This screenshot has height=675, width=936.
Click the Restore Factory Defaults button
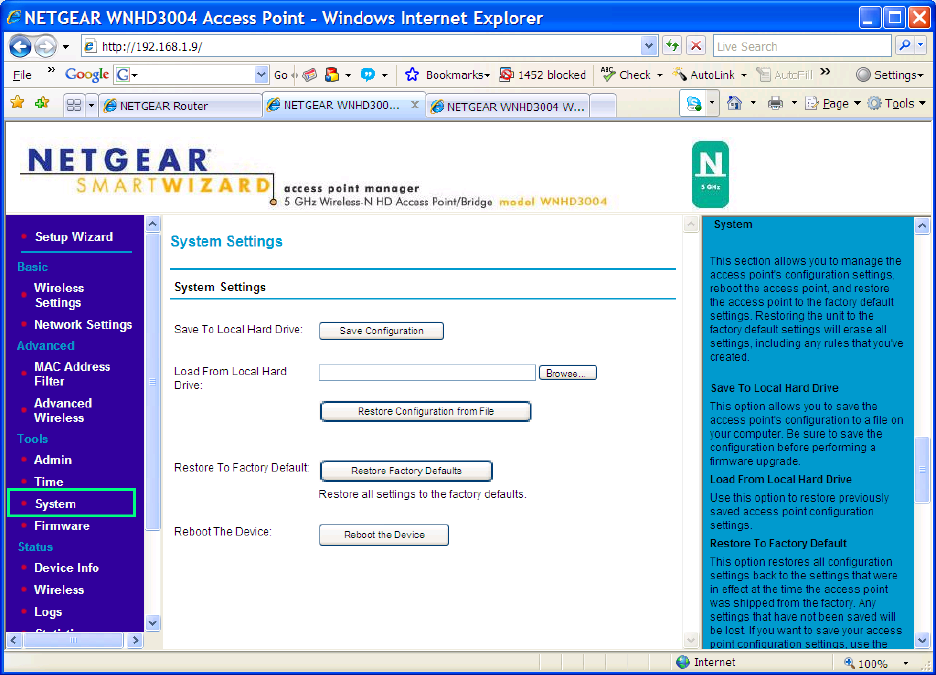point(406,471)
